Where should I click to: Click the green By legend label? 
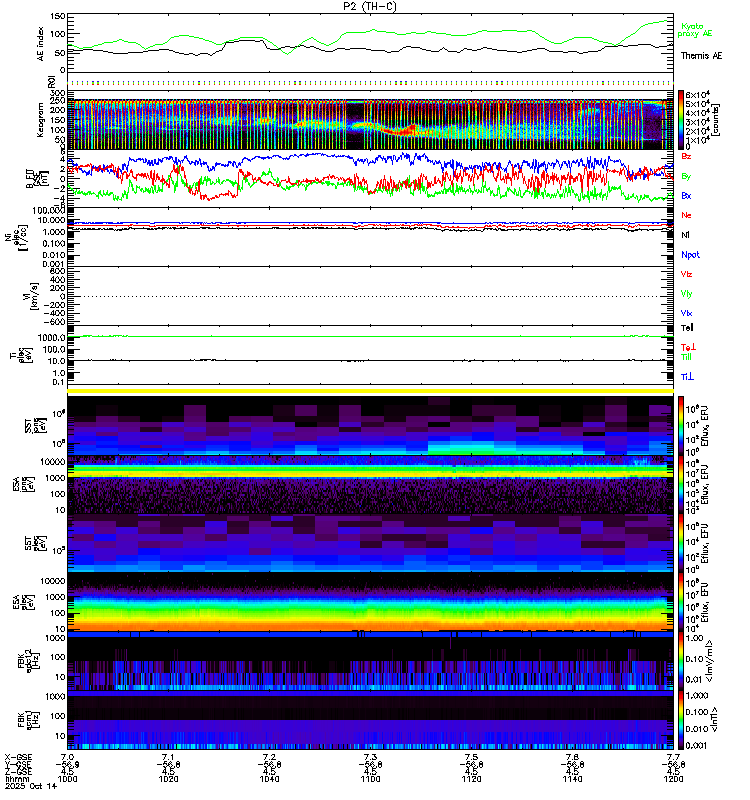coord(686,176)
